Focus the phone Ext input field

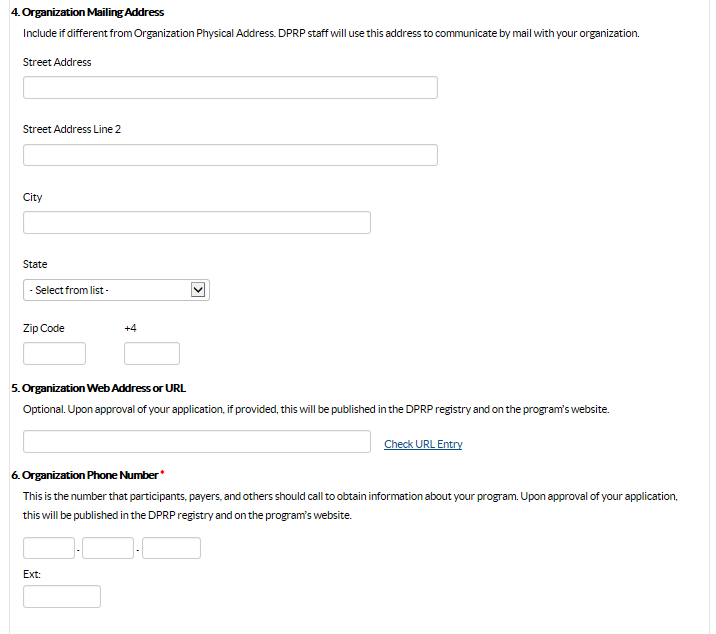pyautogui.click(x=62, y=597)
